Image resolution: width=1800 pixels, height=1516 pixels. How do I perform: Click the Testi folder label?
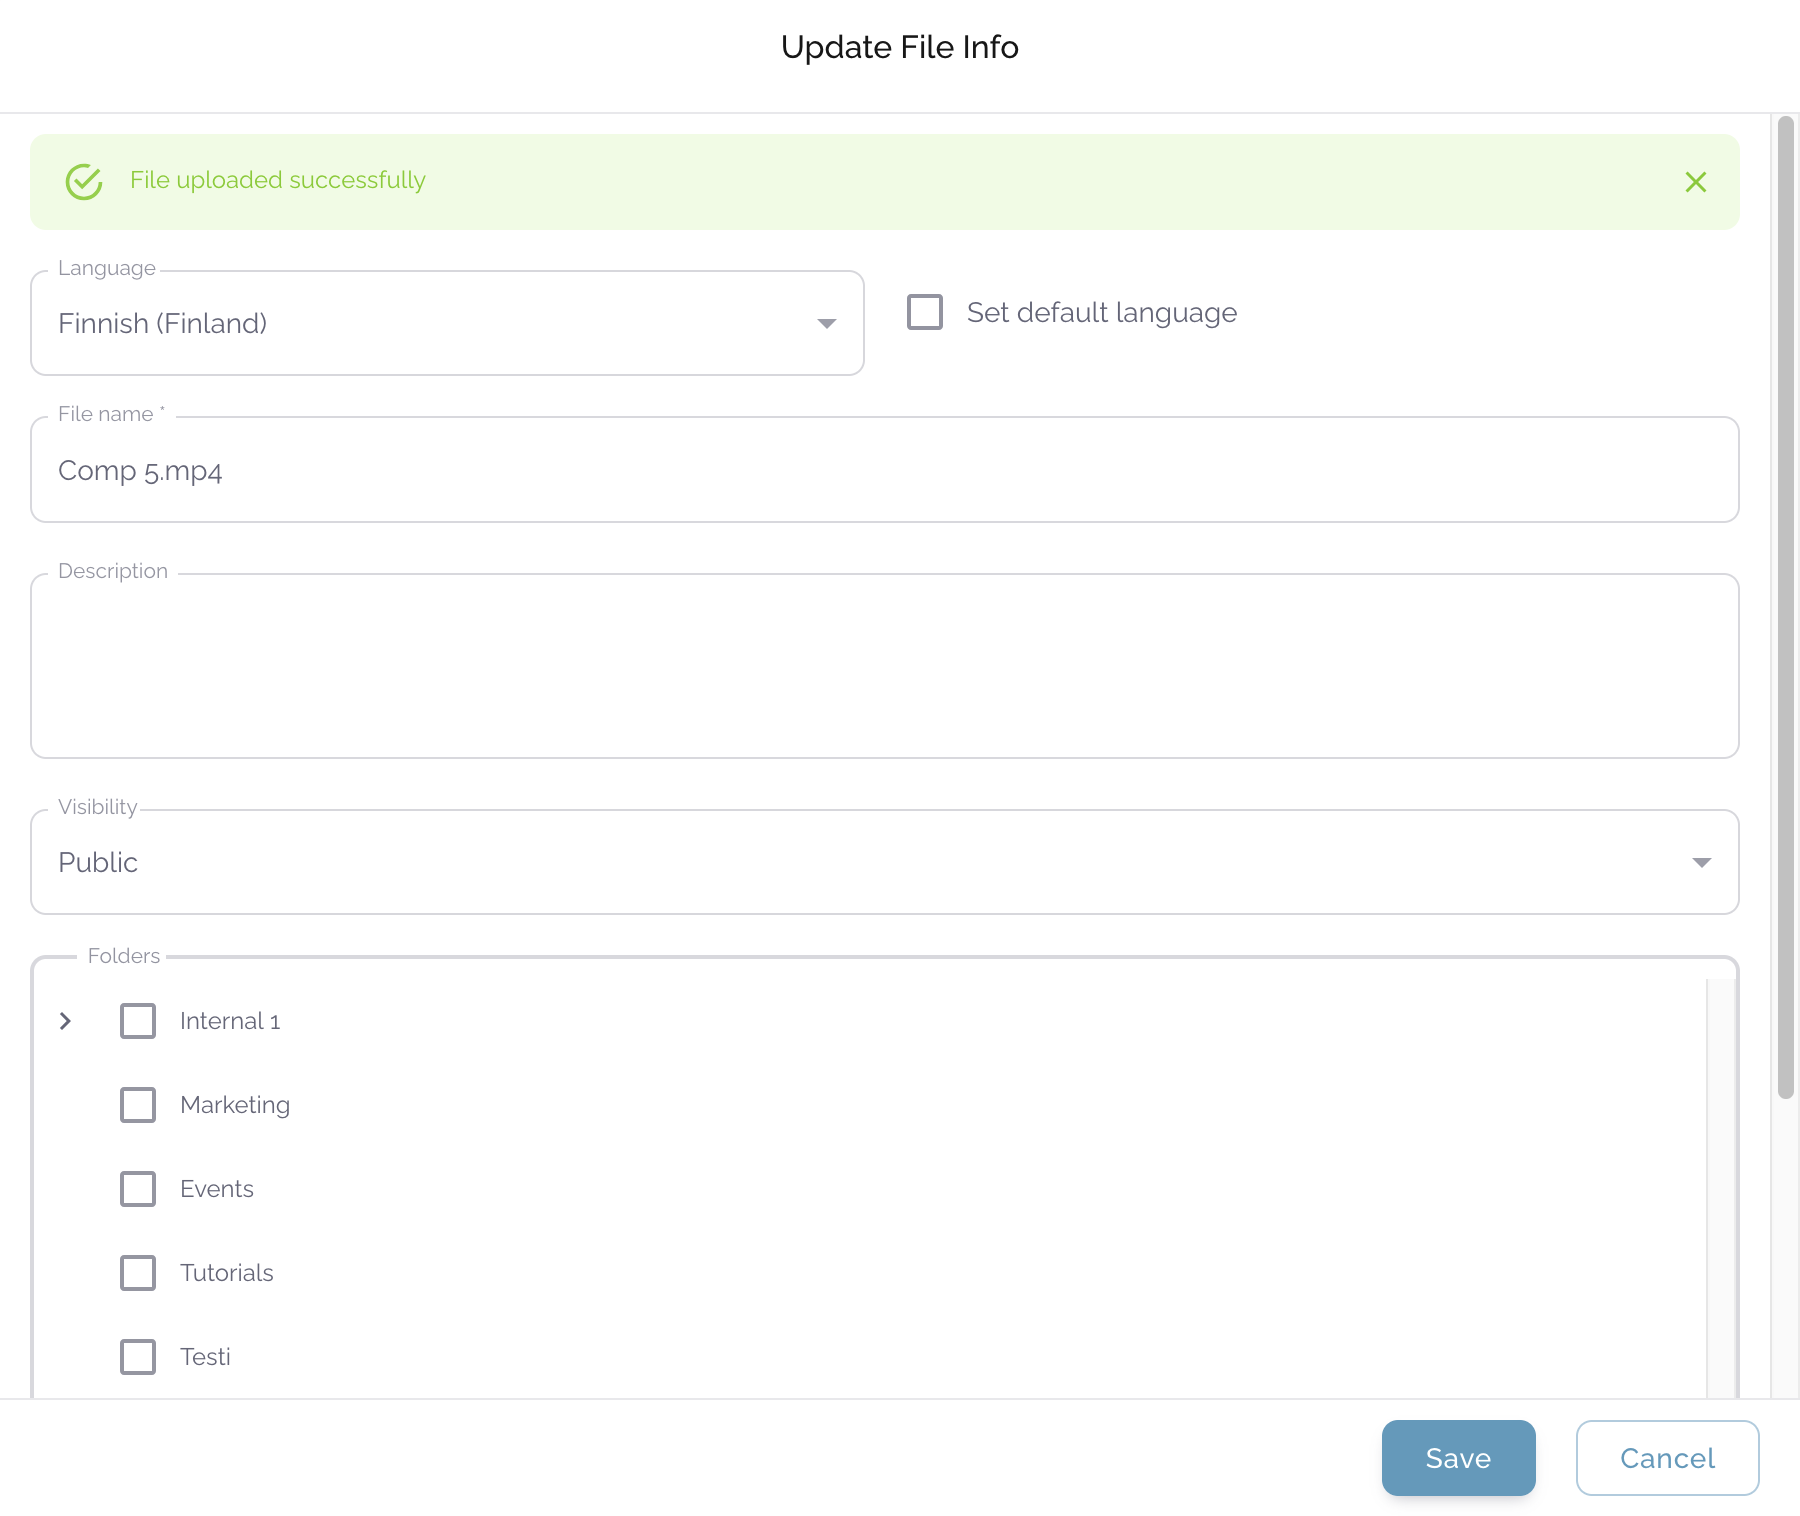(x=205, y=1357)
